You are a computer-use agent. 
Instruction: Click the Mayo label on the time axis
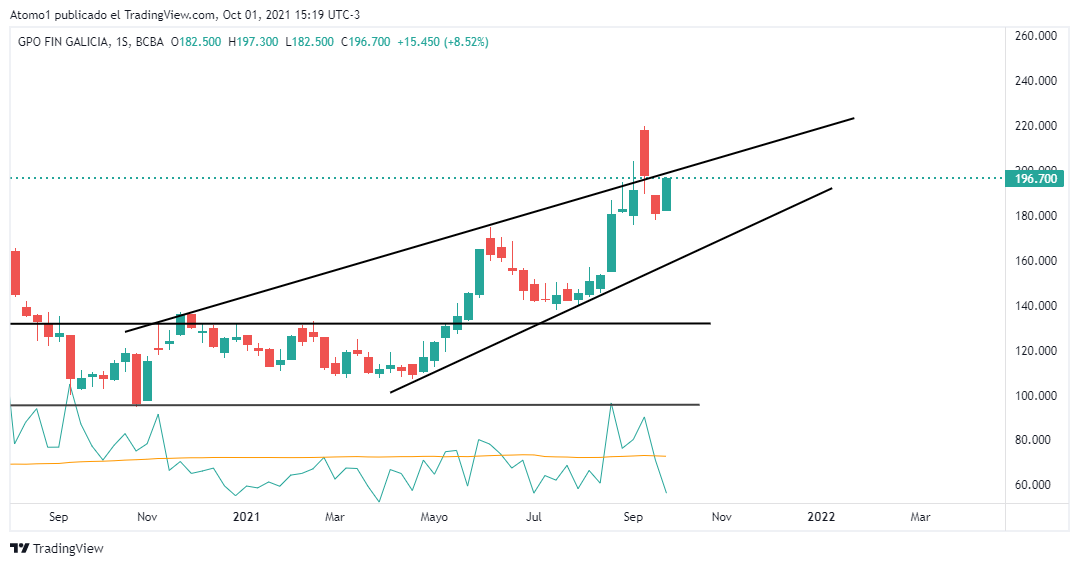click(x=433, y=517)
